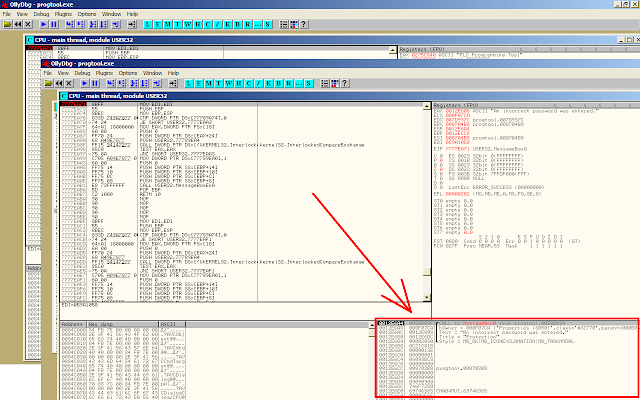
Task: Open File menu in front OllyDbg window
Action: point(47,73)
